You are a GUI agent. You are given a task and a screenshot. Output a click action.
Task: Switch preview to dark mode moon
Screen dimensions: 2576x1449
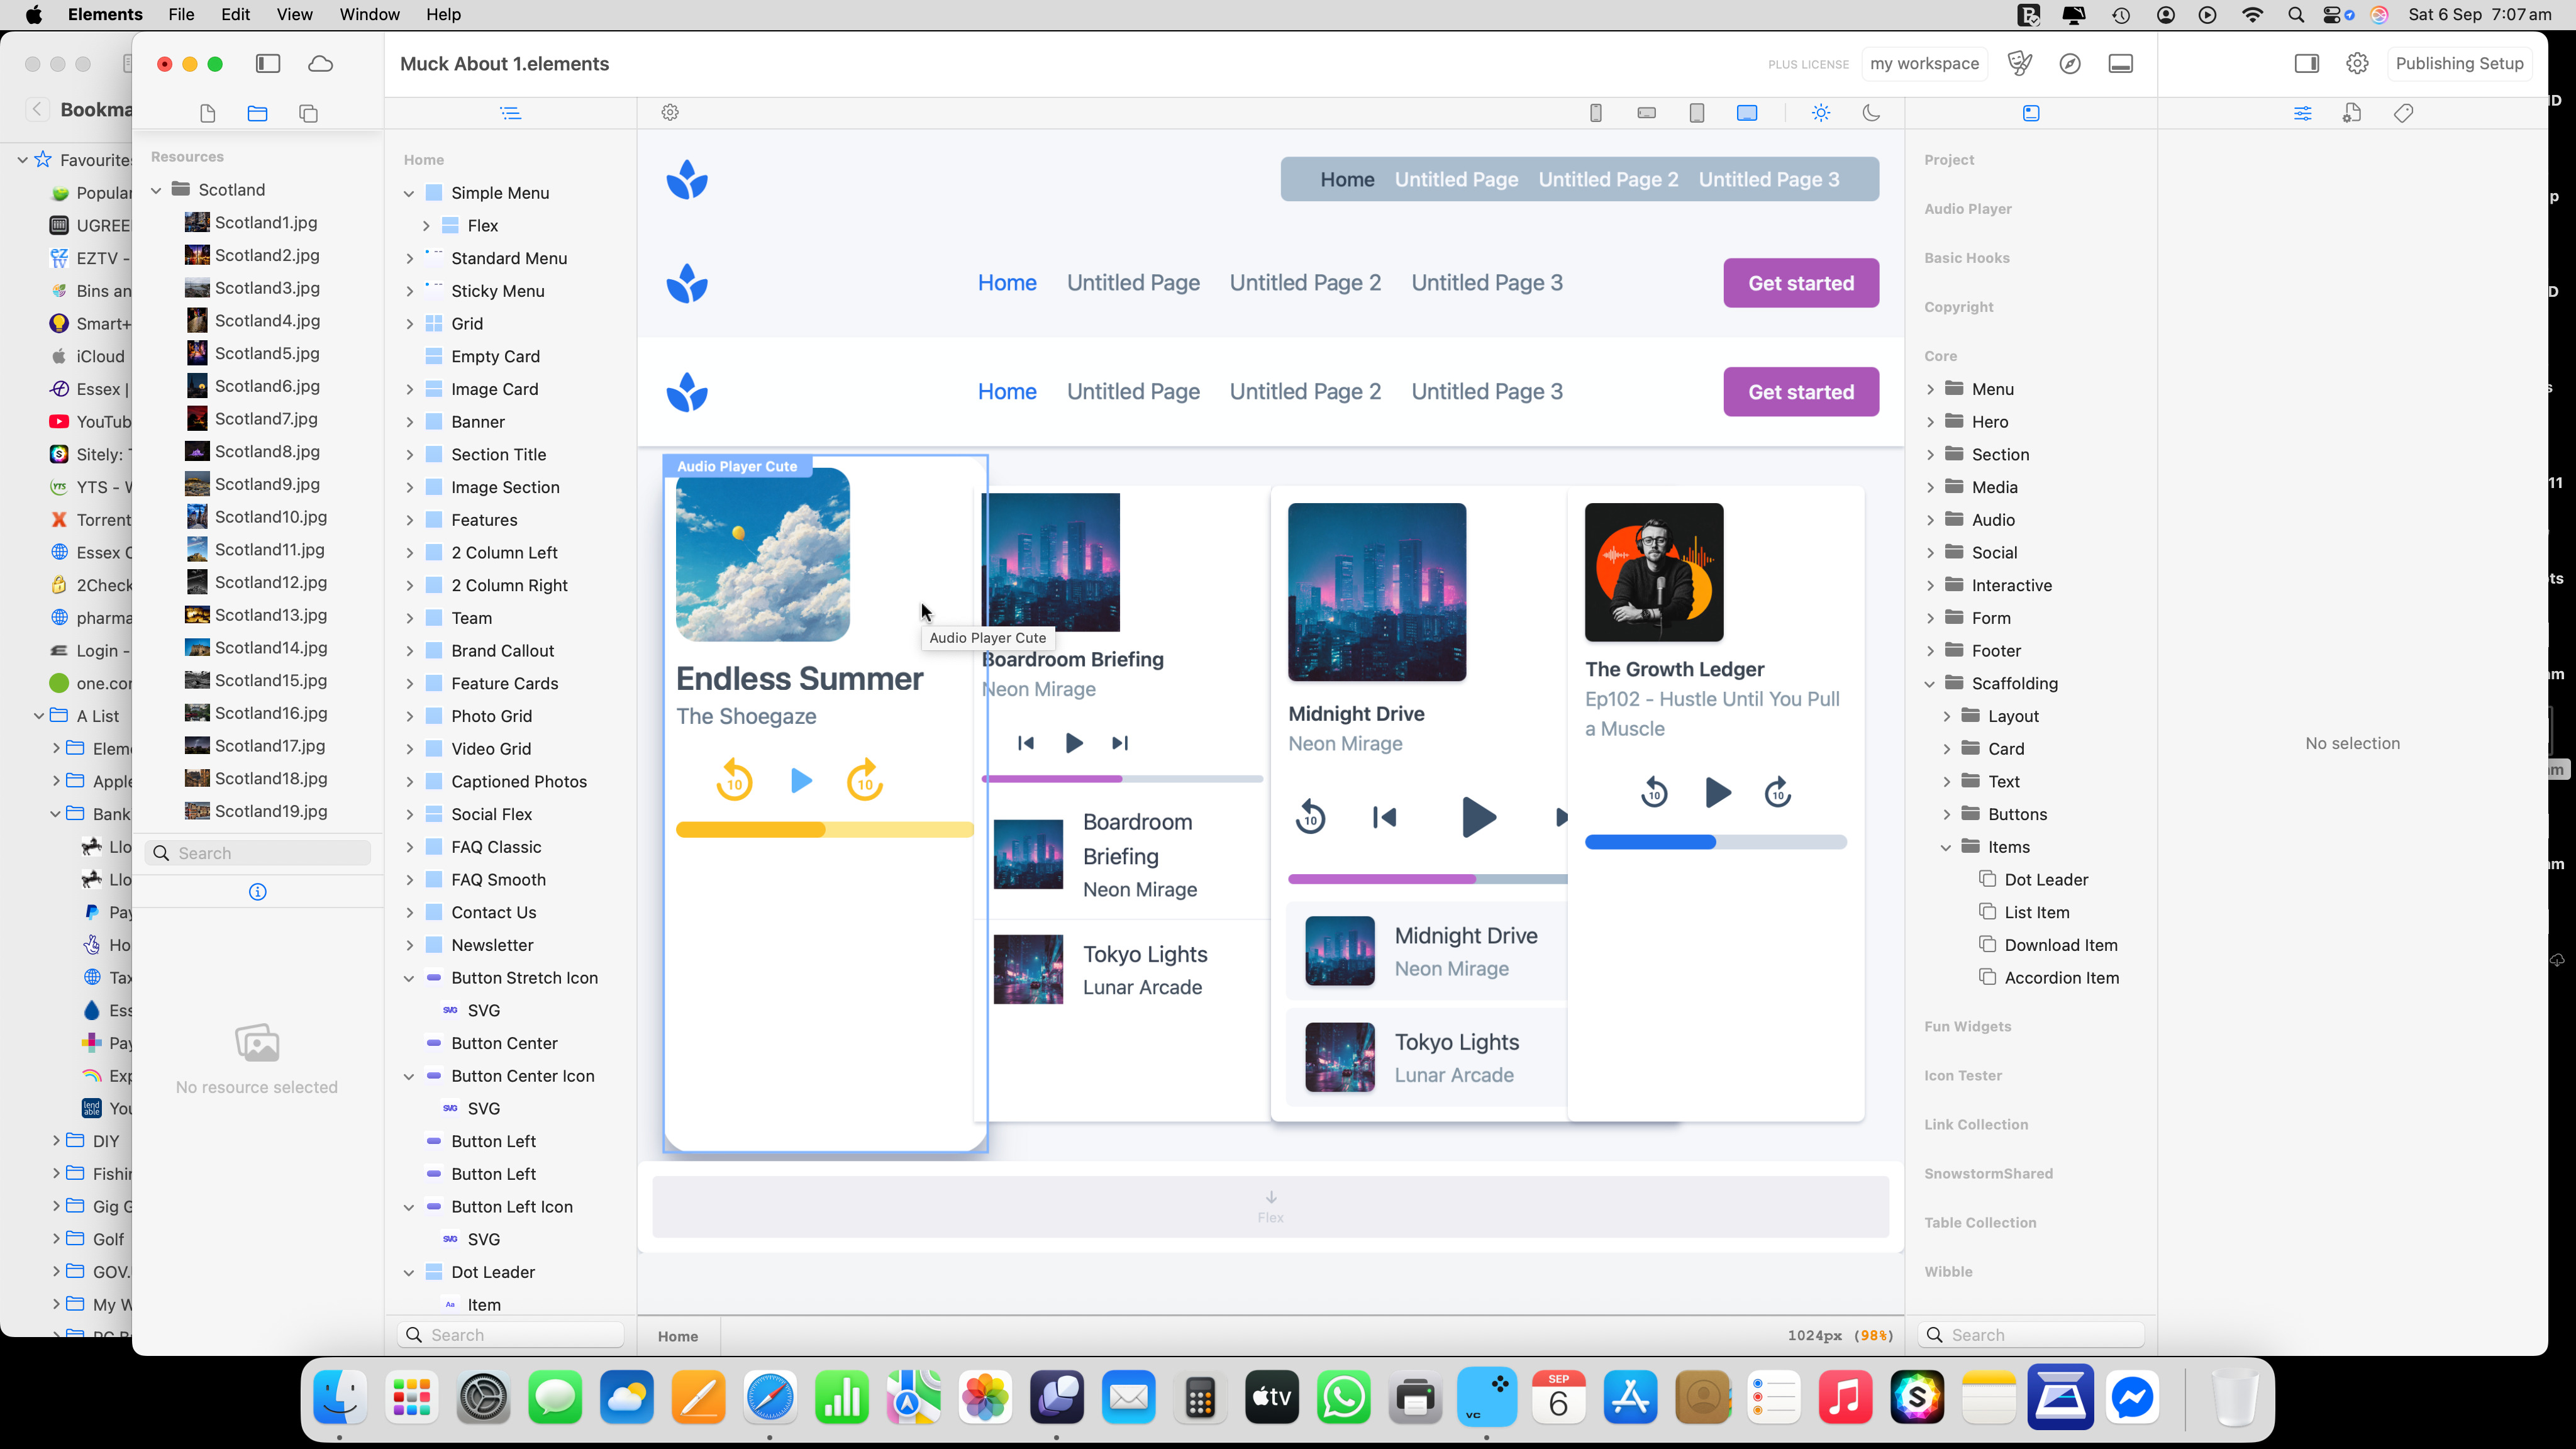pos(1871,113)
